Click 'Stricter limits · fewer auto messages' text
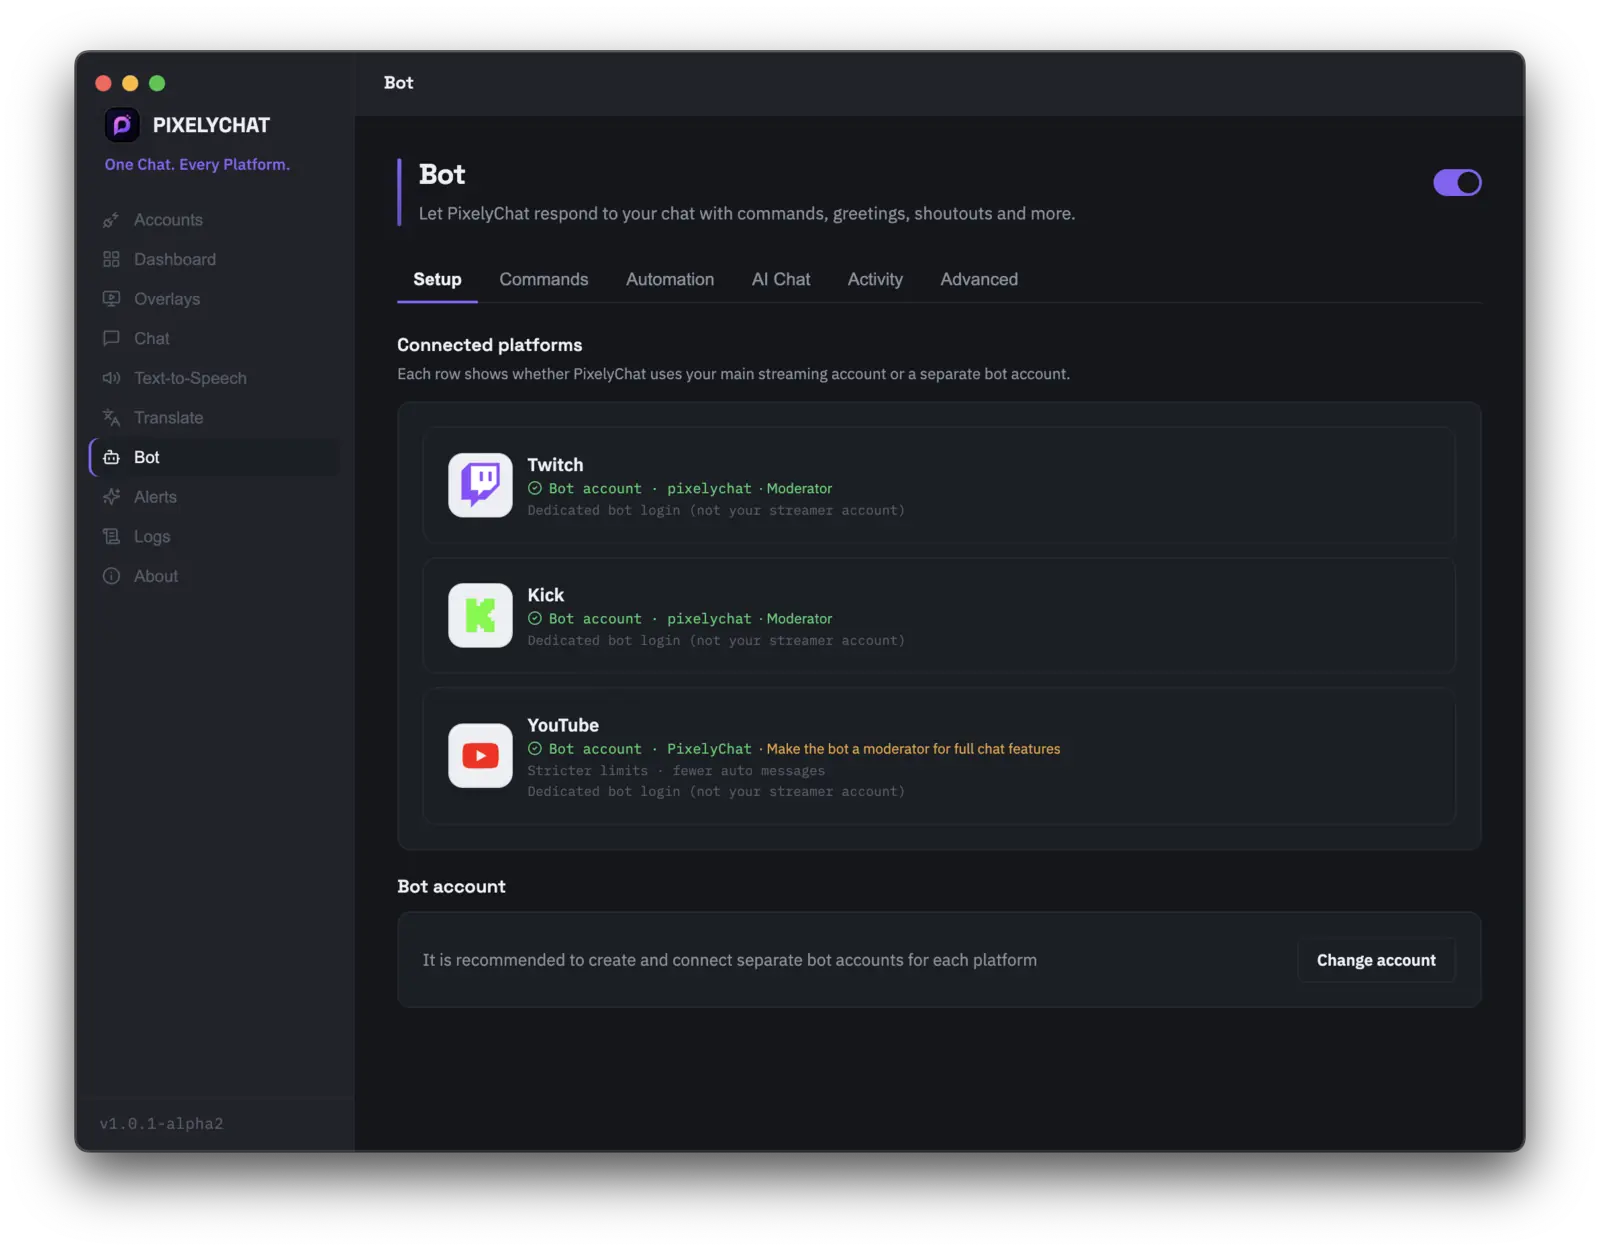Viewport: 1600px width, 1251px height. pos(676,770)
